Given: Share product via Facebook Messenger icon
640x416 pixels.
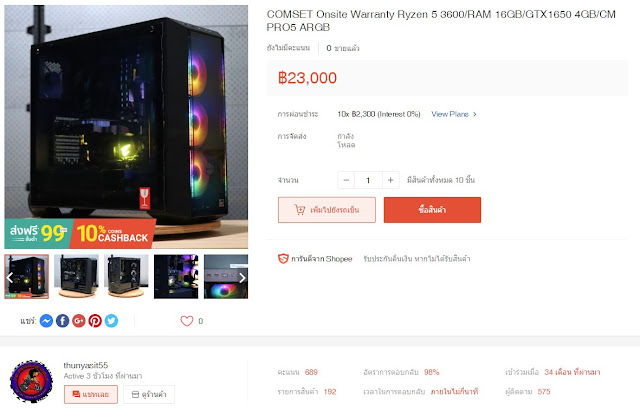Looking at the screenshot, I should coord(46,321).
